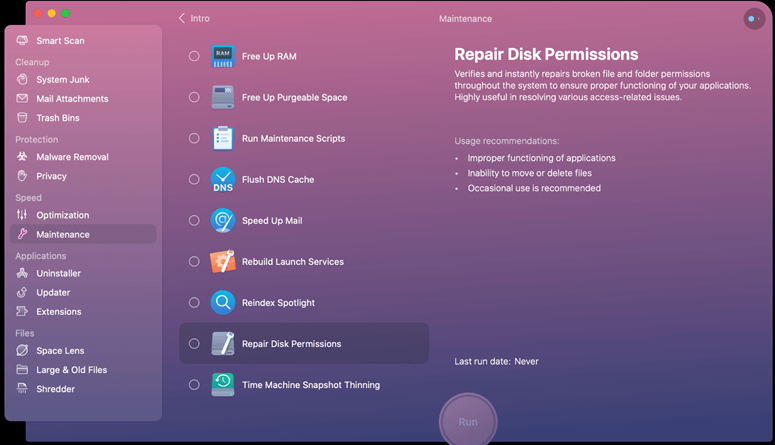Open Smart Scan in the sidebar

click(60, 41)
